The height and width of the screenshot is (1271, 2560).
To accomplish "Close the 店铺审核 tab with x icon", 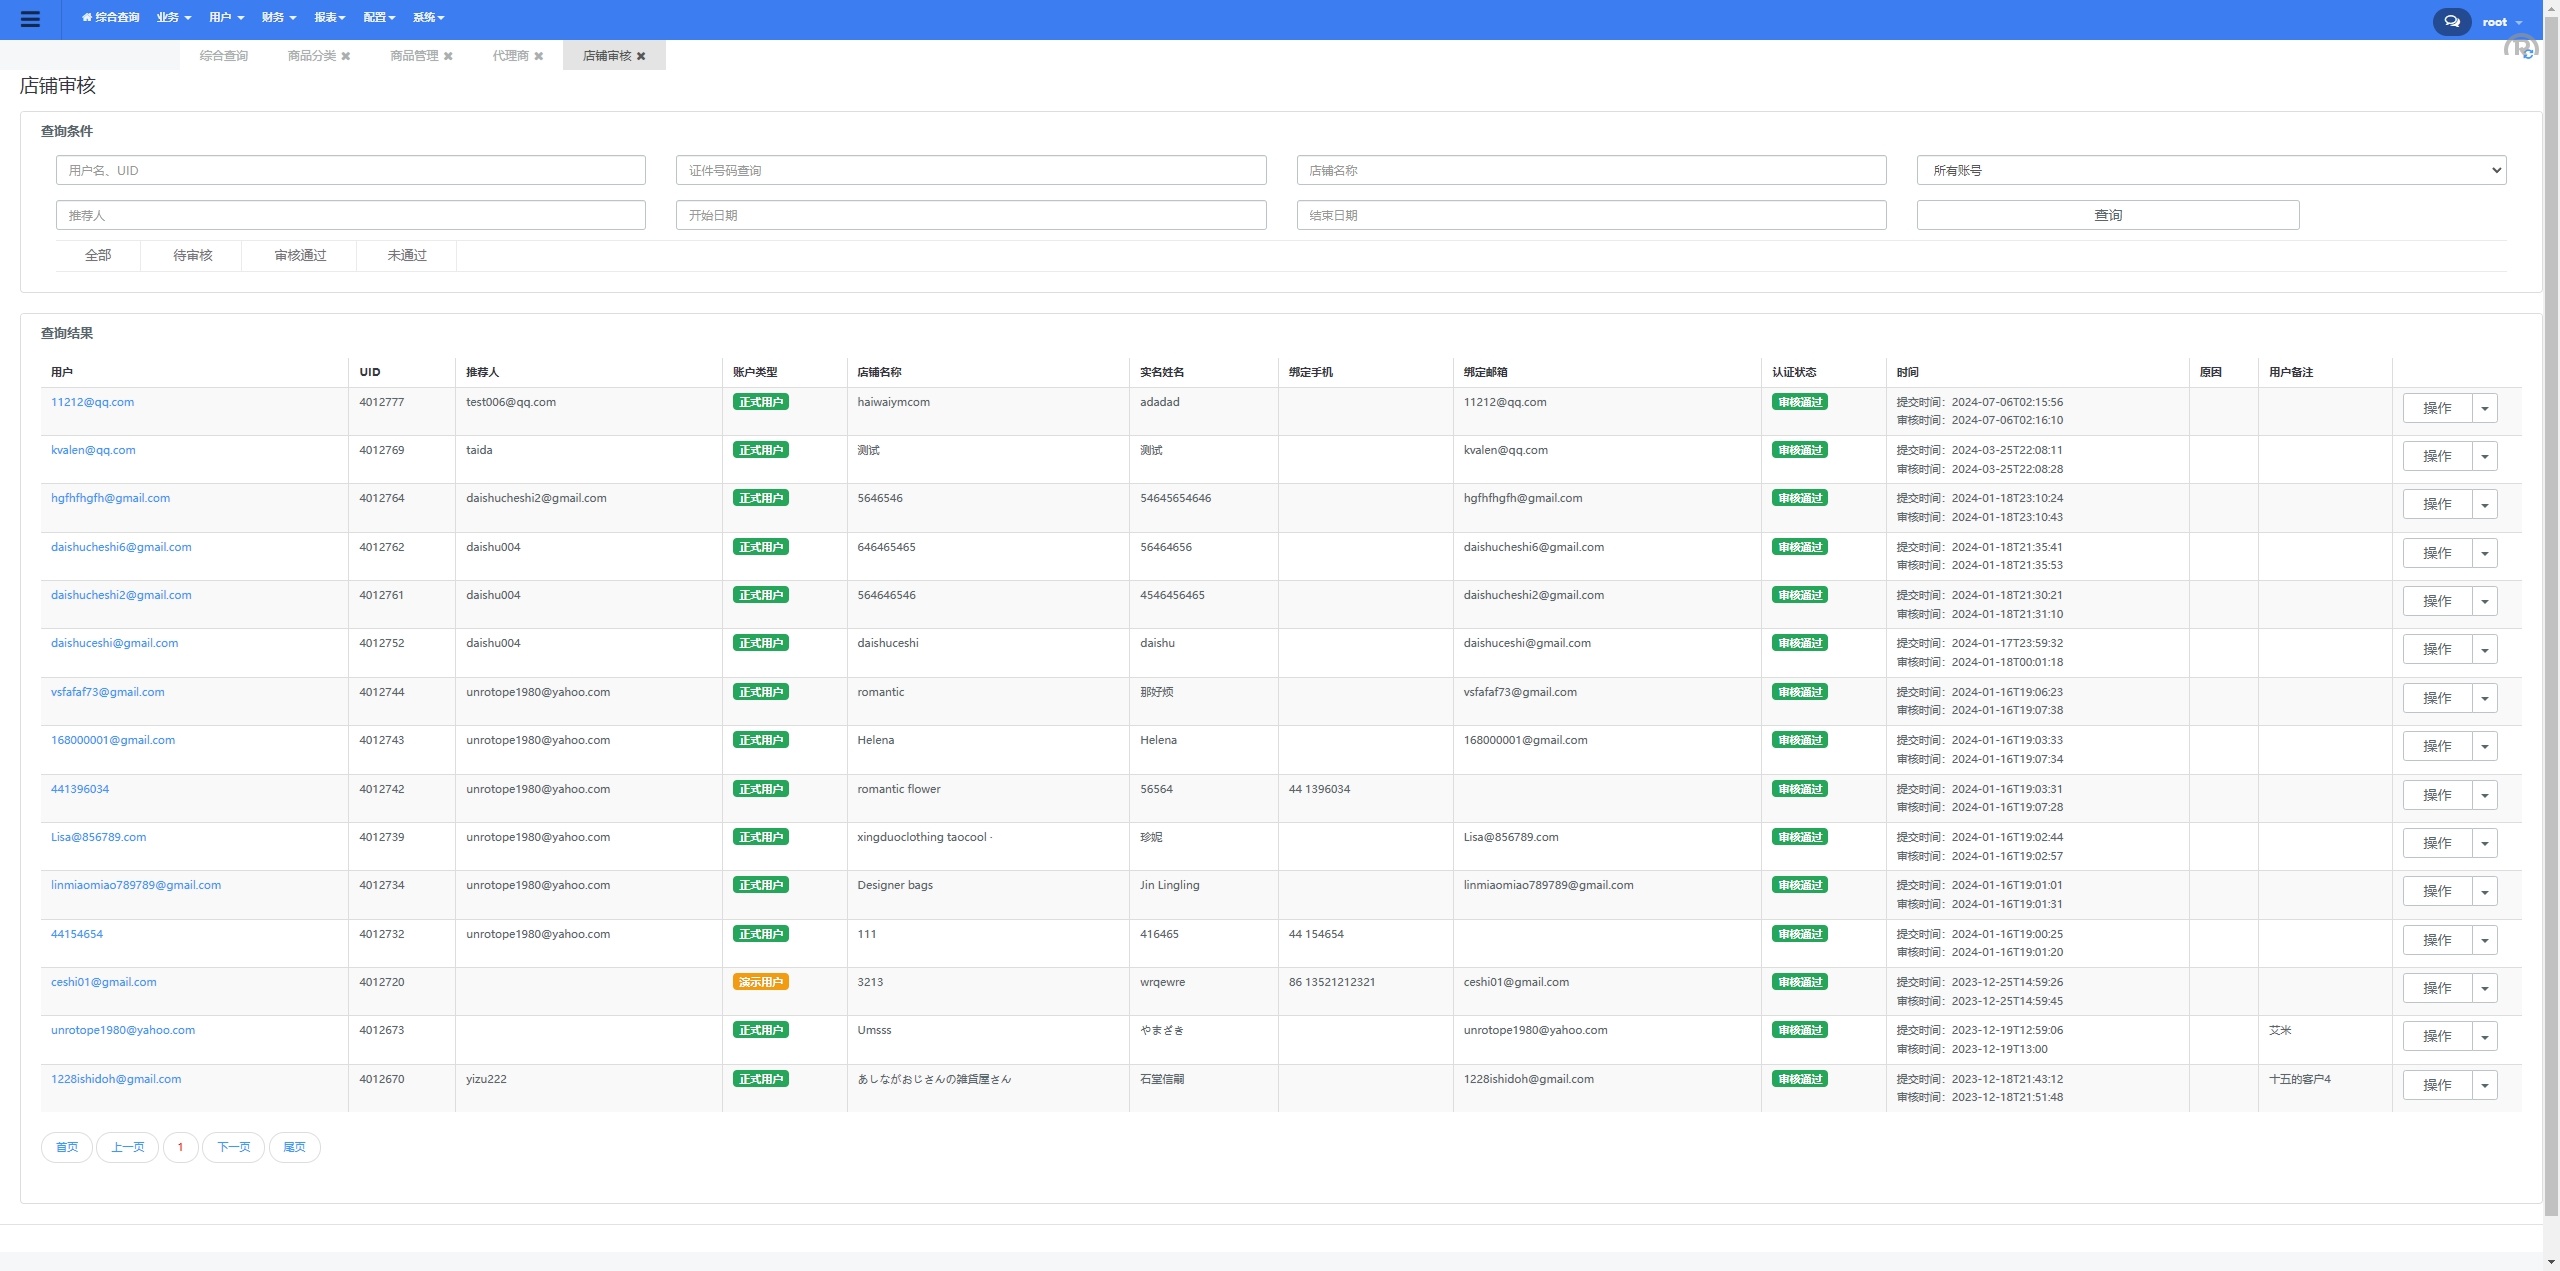I will click(x=641, y=56).
